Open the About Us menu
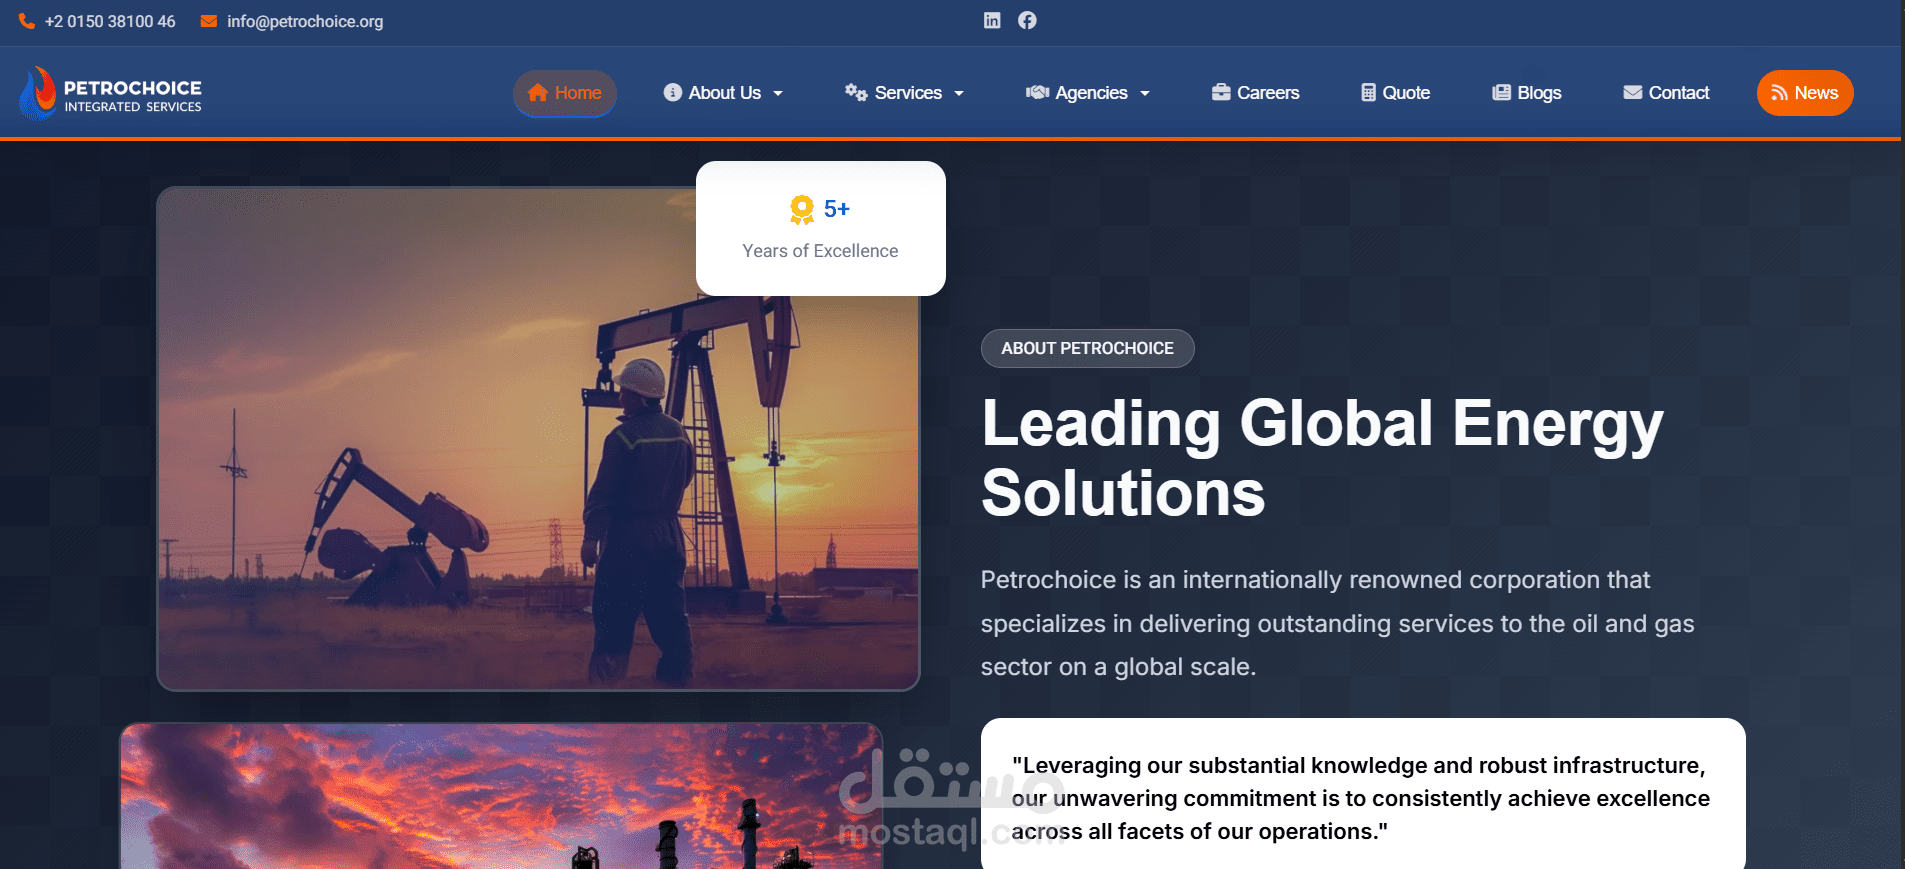The height and width of the screenshot is (869, 1905). [x=724, y=93]
